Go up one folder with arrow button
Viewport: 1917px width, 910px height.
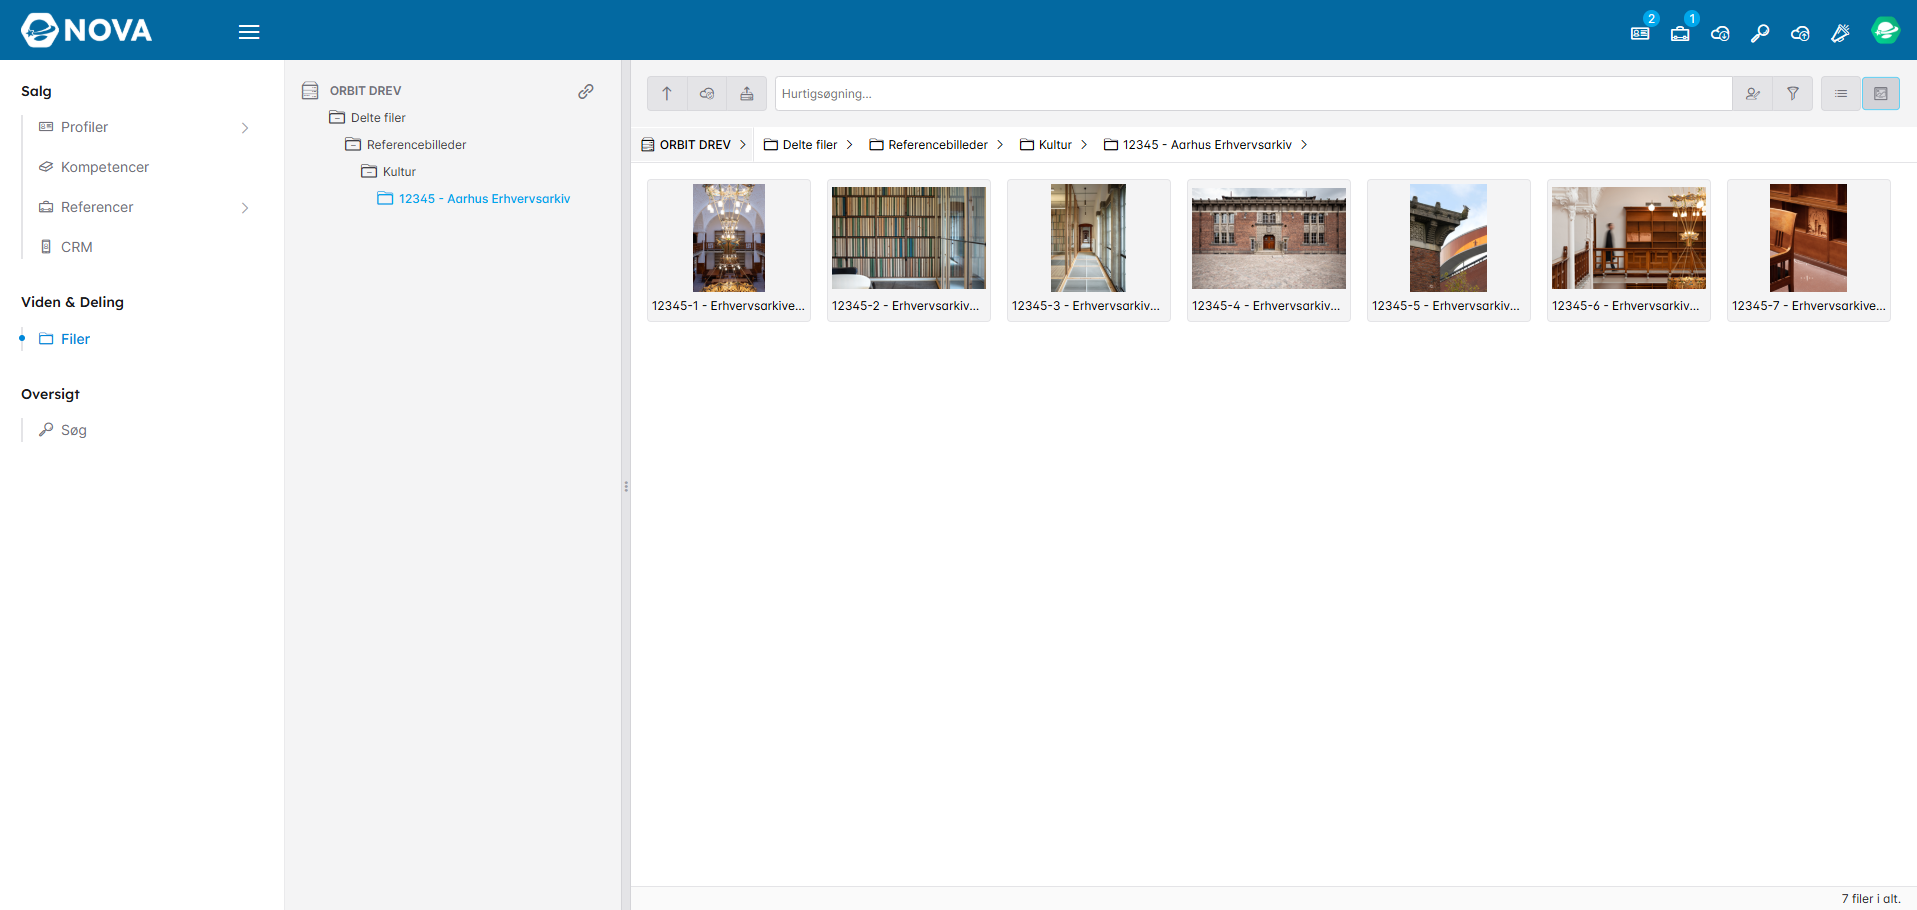[667, 94]
